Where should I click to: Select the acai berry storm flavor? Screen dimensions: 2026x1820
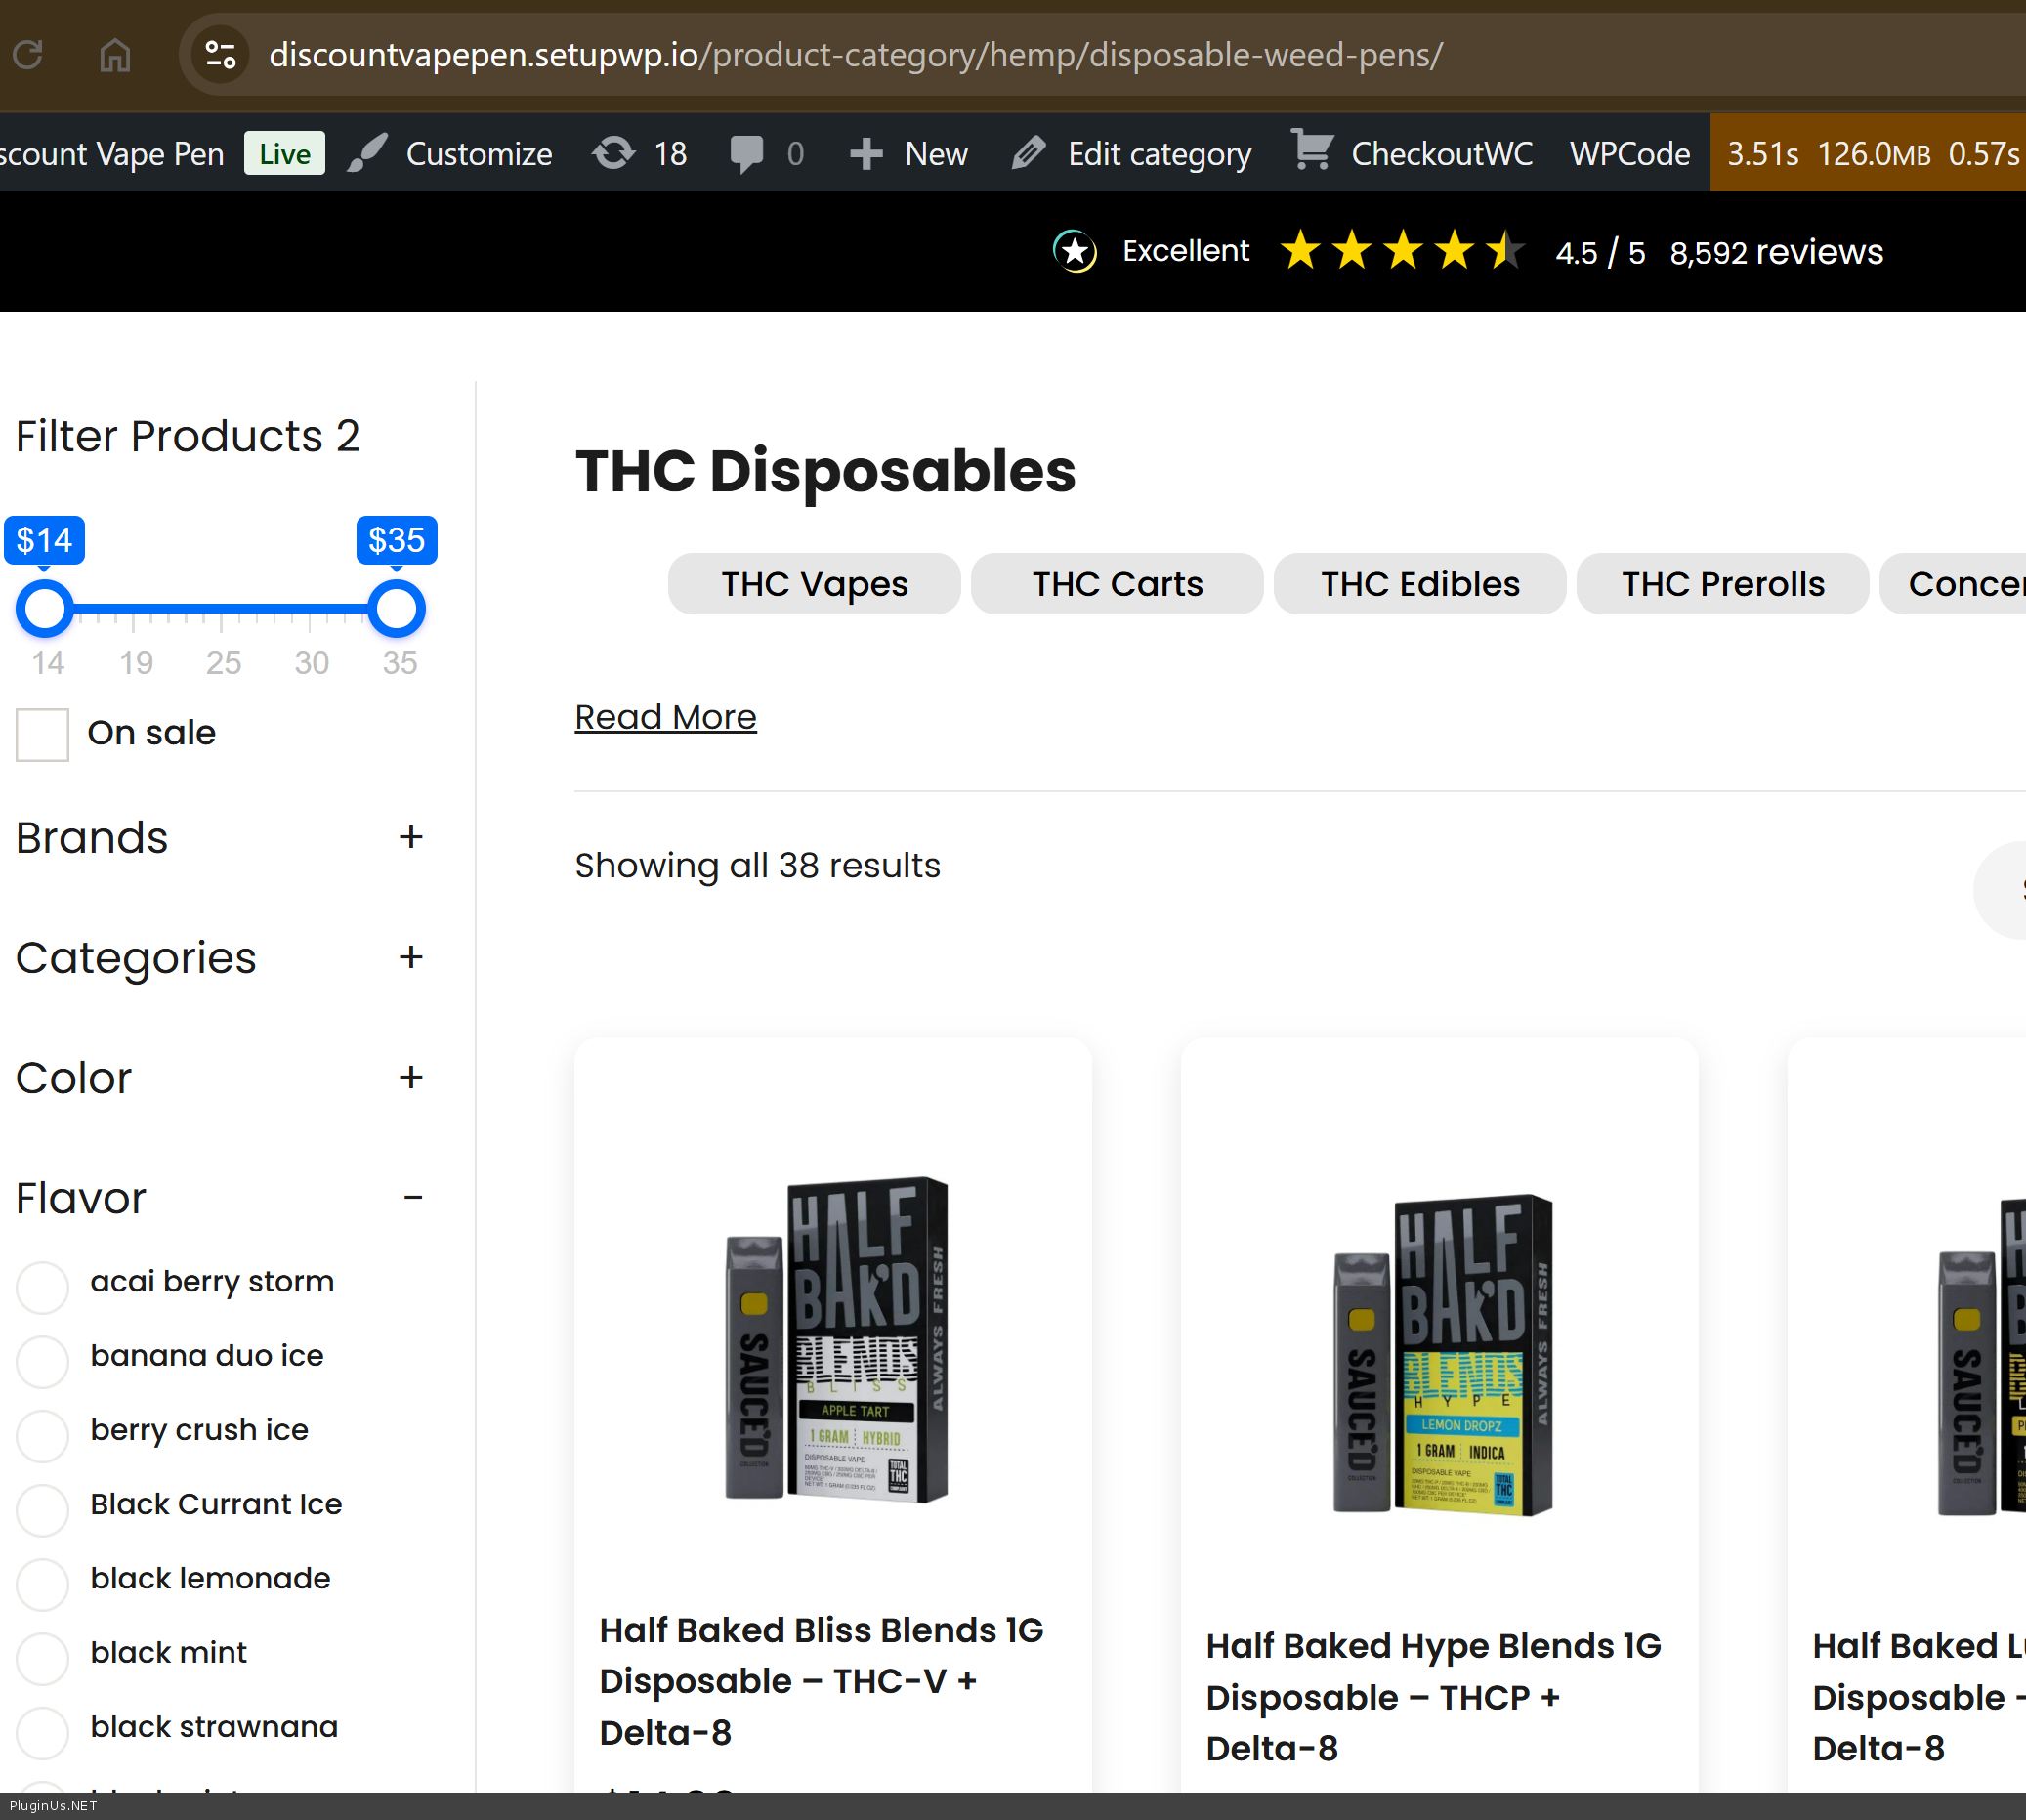click(42, 1286)
